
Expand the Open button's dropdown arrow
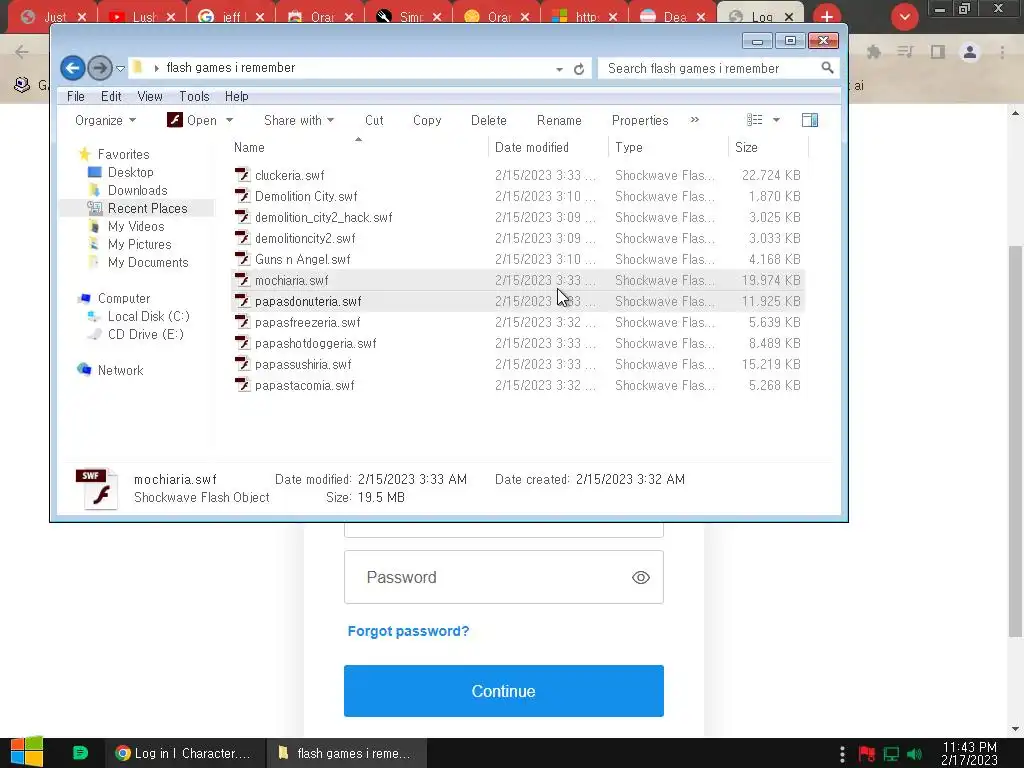point(229,120)
